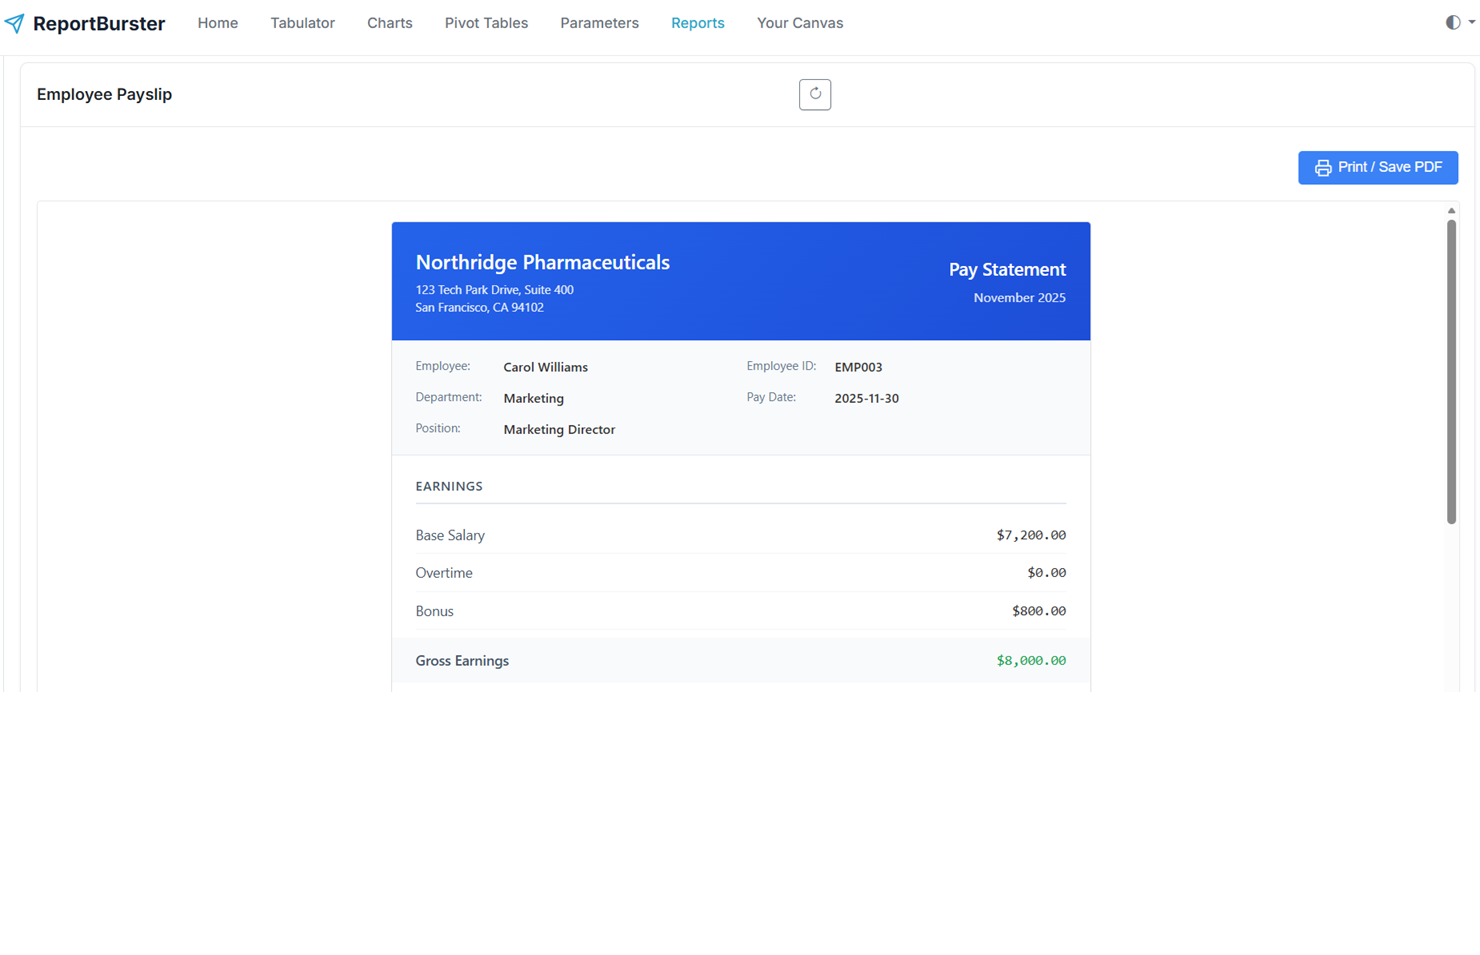The image size is (1480, 955).
Task: Click the Gross Earnings amount $8,000.00
Action: point(1030,660)
